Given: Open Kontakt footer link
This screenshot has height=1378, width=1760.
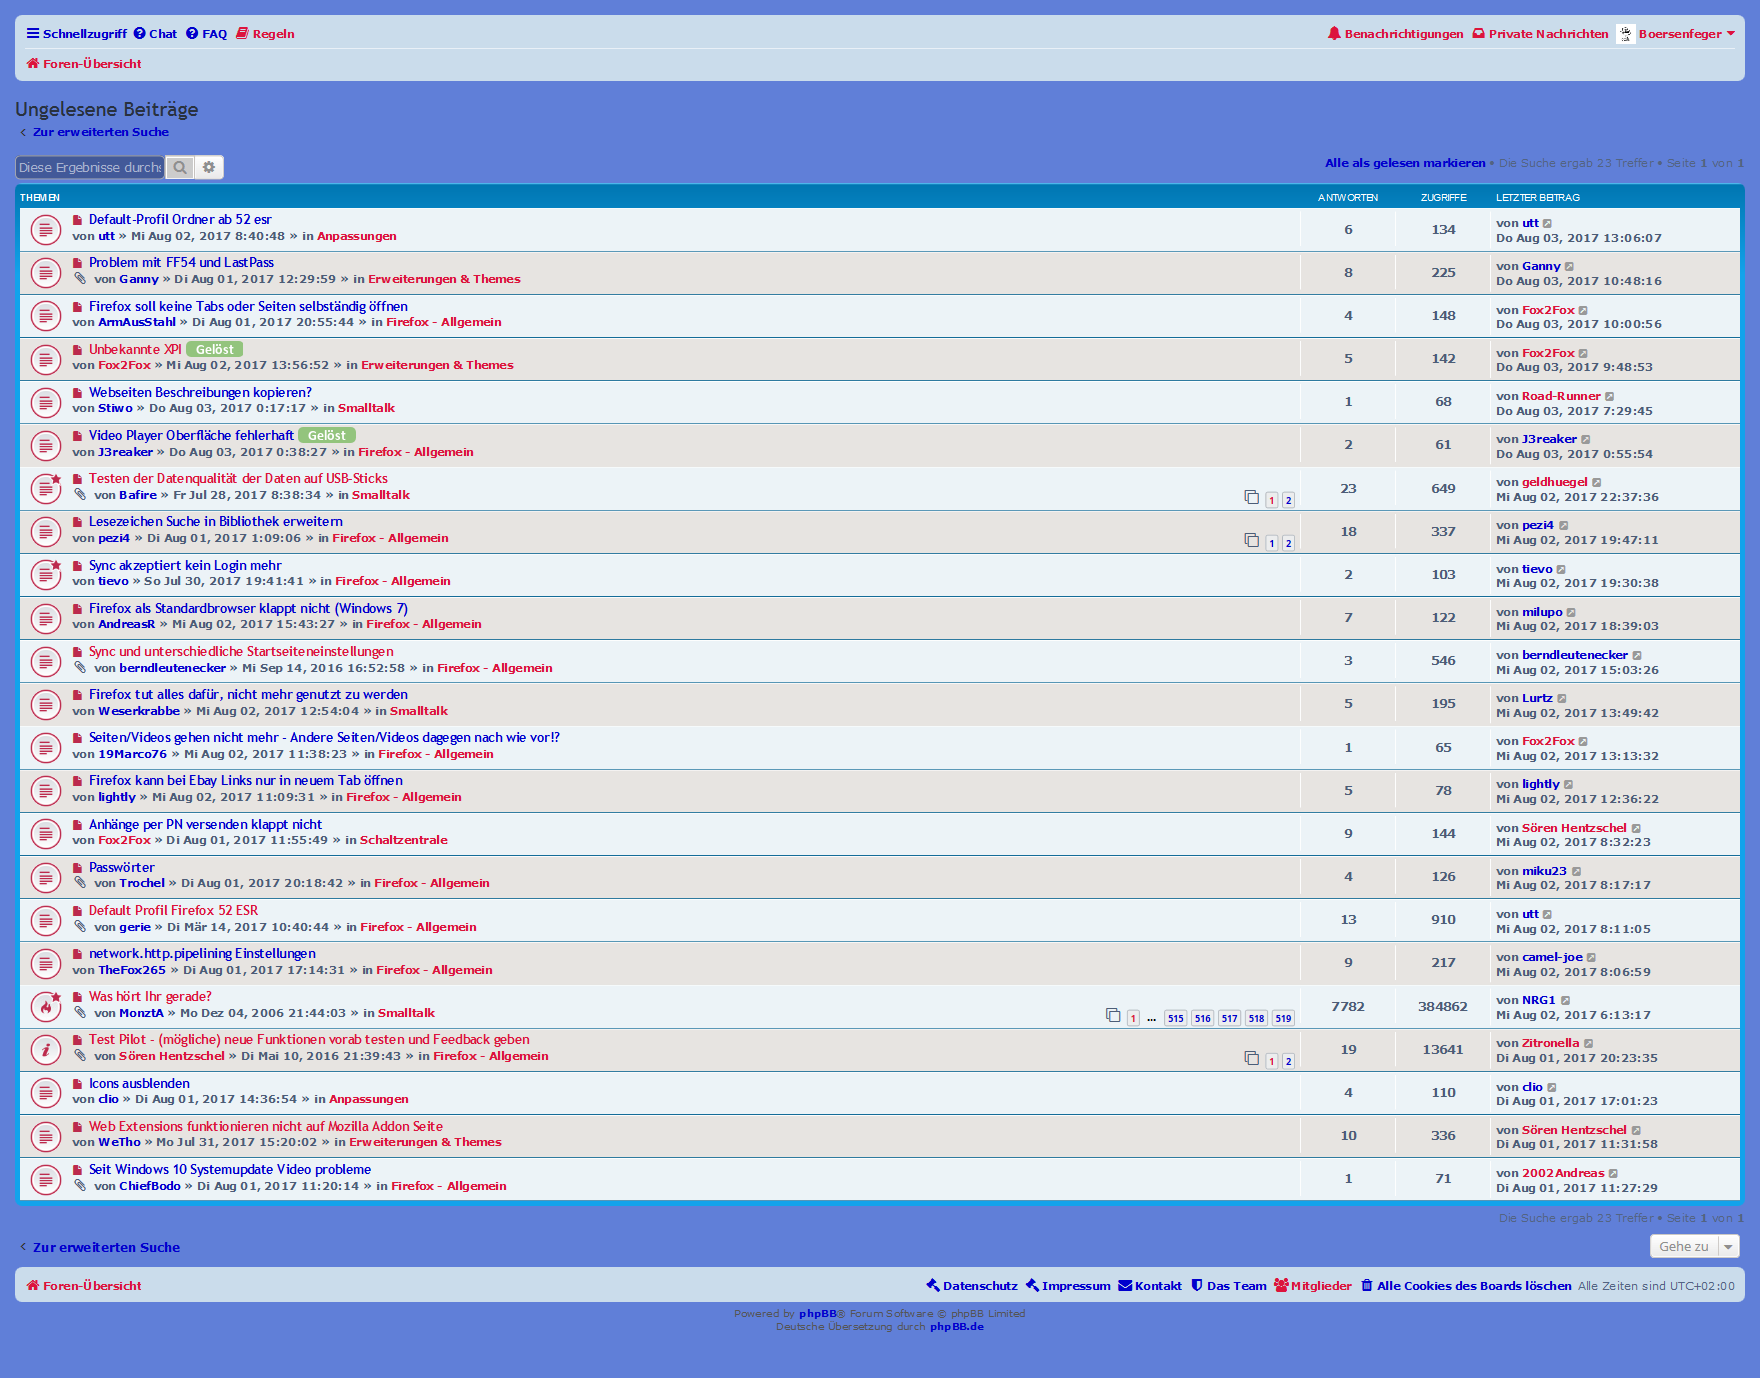Looking at the screenshot, I should pyautogui.click(x=1150, y=1286).
